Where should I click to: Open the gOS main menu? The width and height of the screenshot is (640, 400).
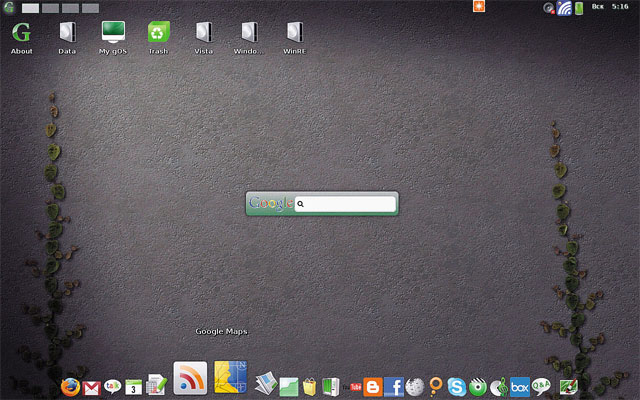click(x=9, y=8)
